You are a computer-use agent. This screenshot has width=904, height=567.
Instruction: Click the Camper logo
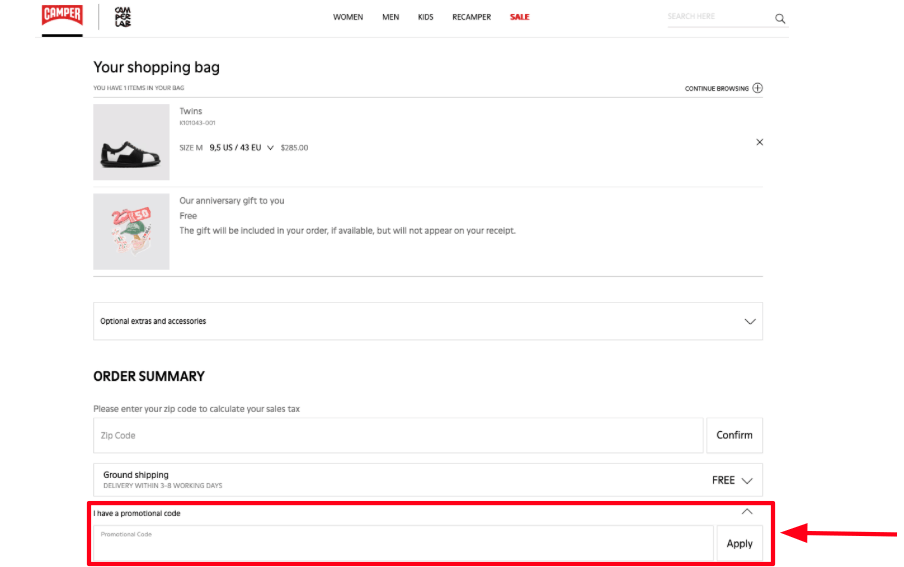click(x=62, y=16)
